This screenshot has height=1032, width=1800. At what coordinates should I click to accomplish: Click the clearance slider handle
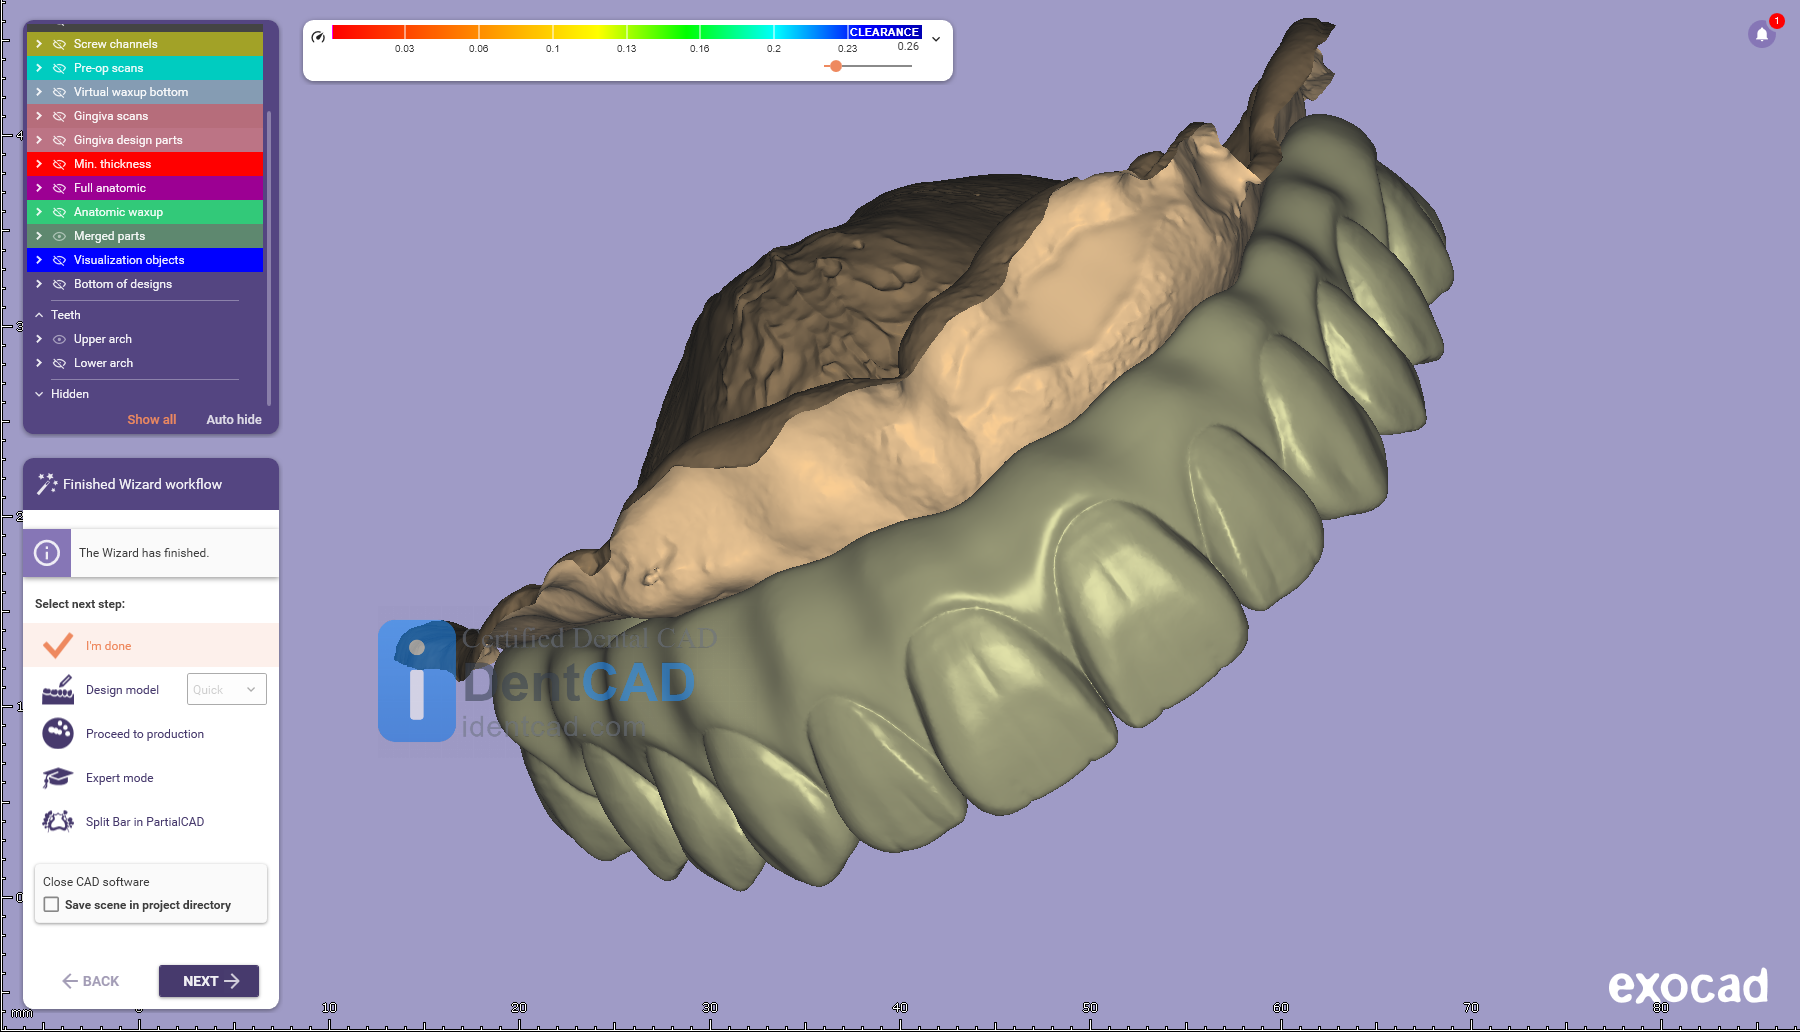click(x=836, y=66)
